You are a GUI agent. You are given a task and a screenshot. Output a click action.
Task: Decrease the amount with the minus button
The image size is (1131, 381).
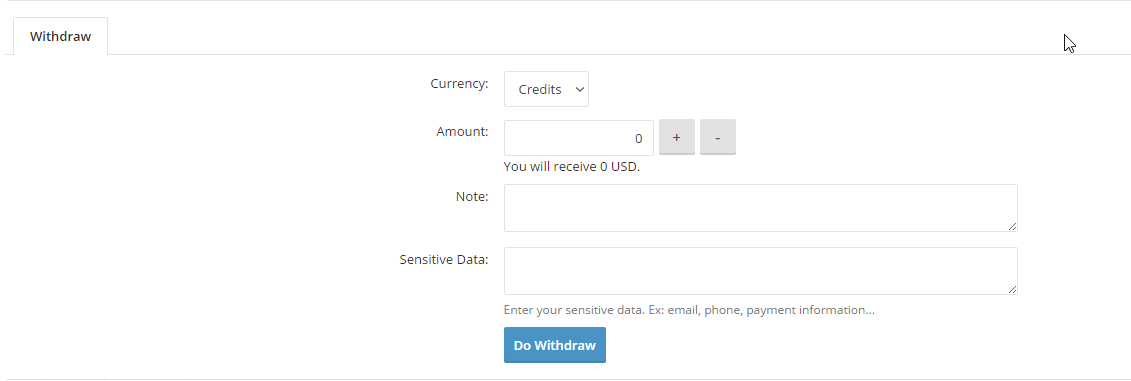pyautogui.click(x=718, y=137)
